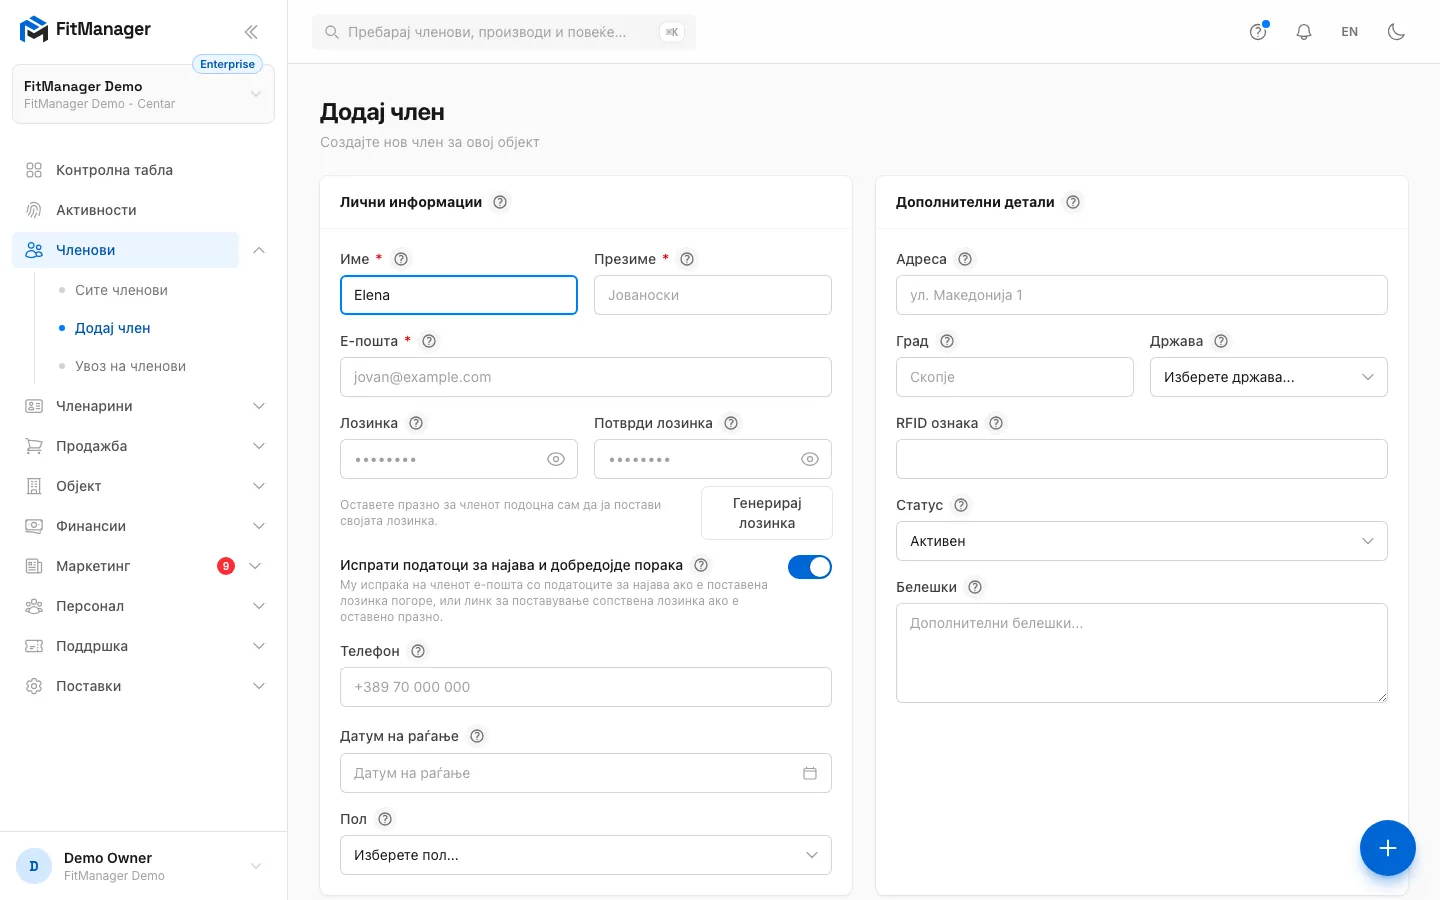Screen dimensions: 1440x900
Task: Click the blue floating plus button
Action: [x=1388, y=848]
